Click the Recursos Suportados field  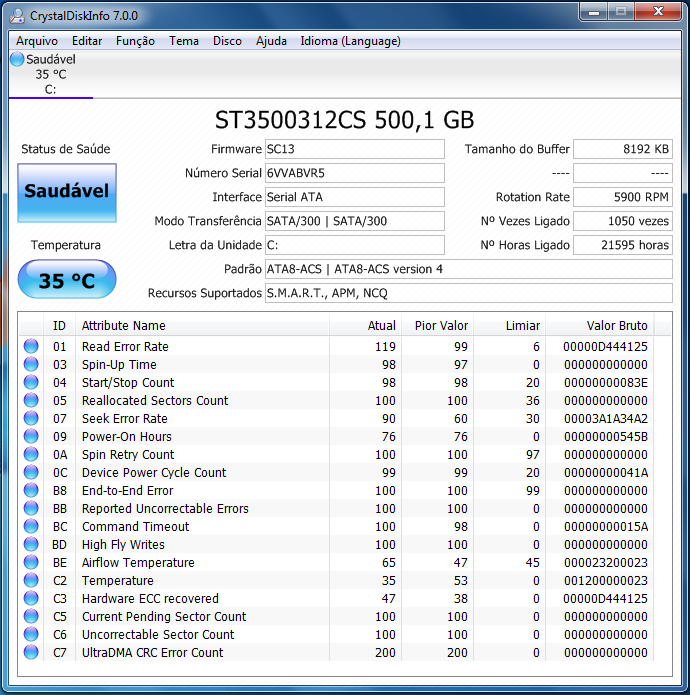pos(468,293)
